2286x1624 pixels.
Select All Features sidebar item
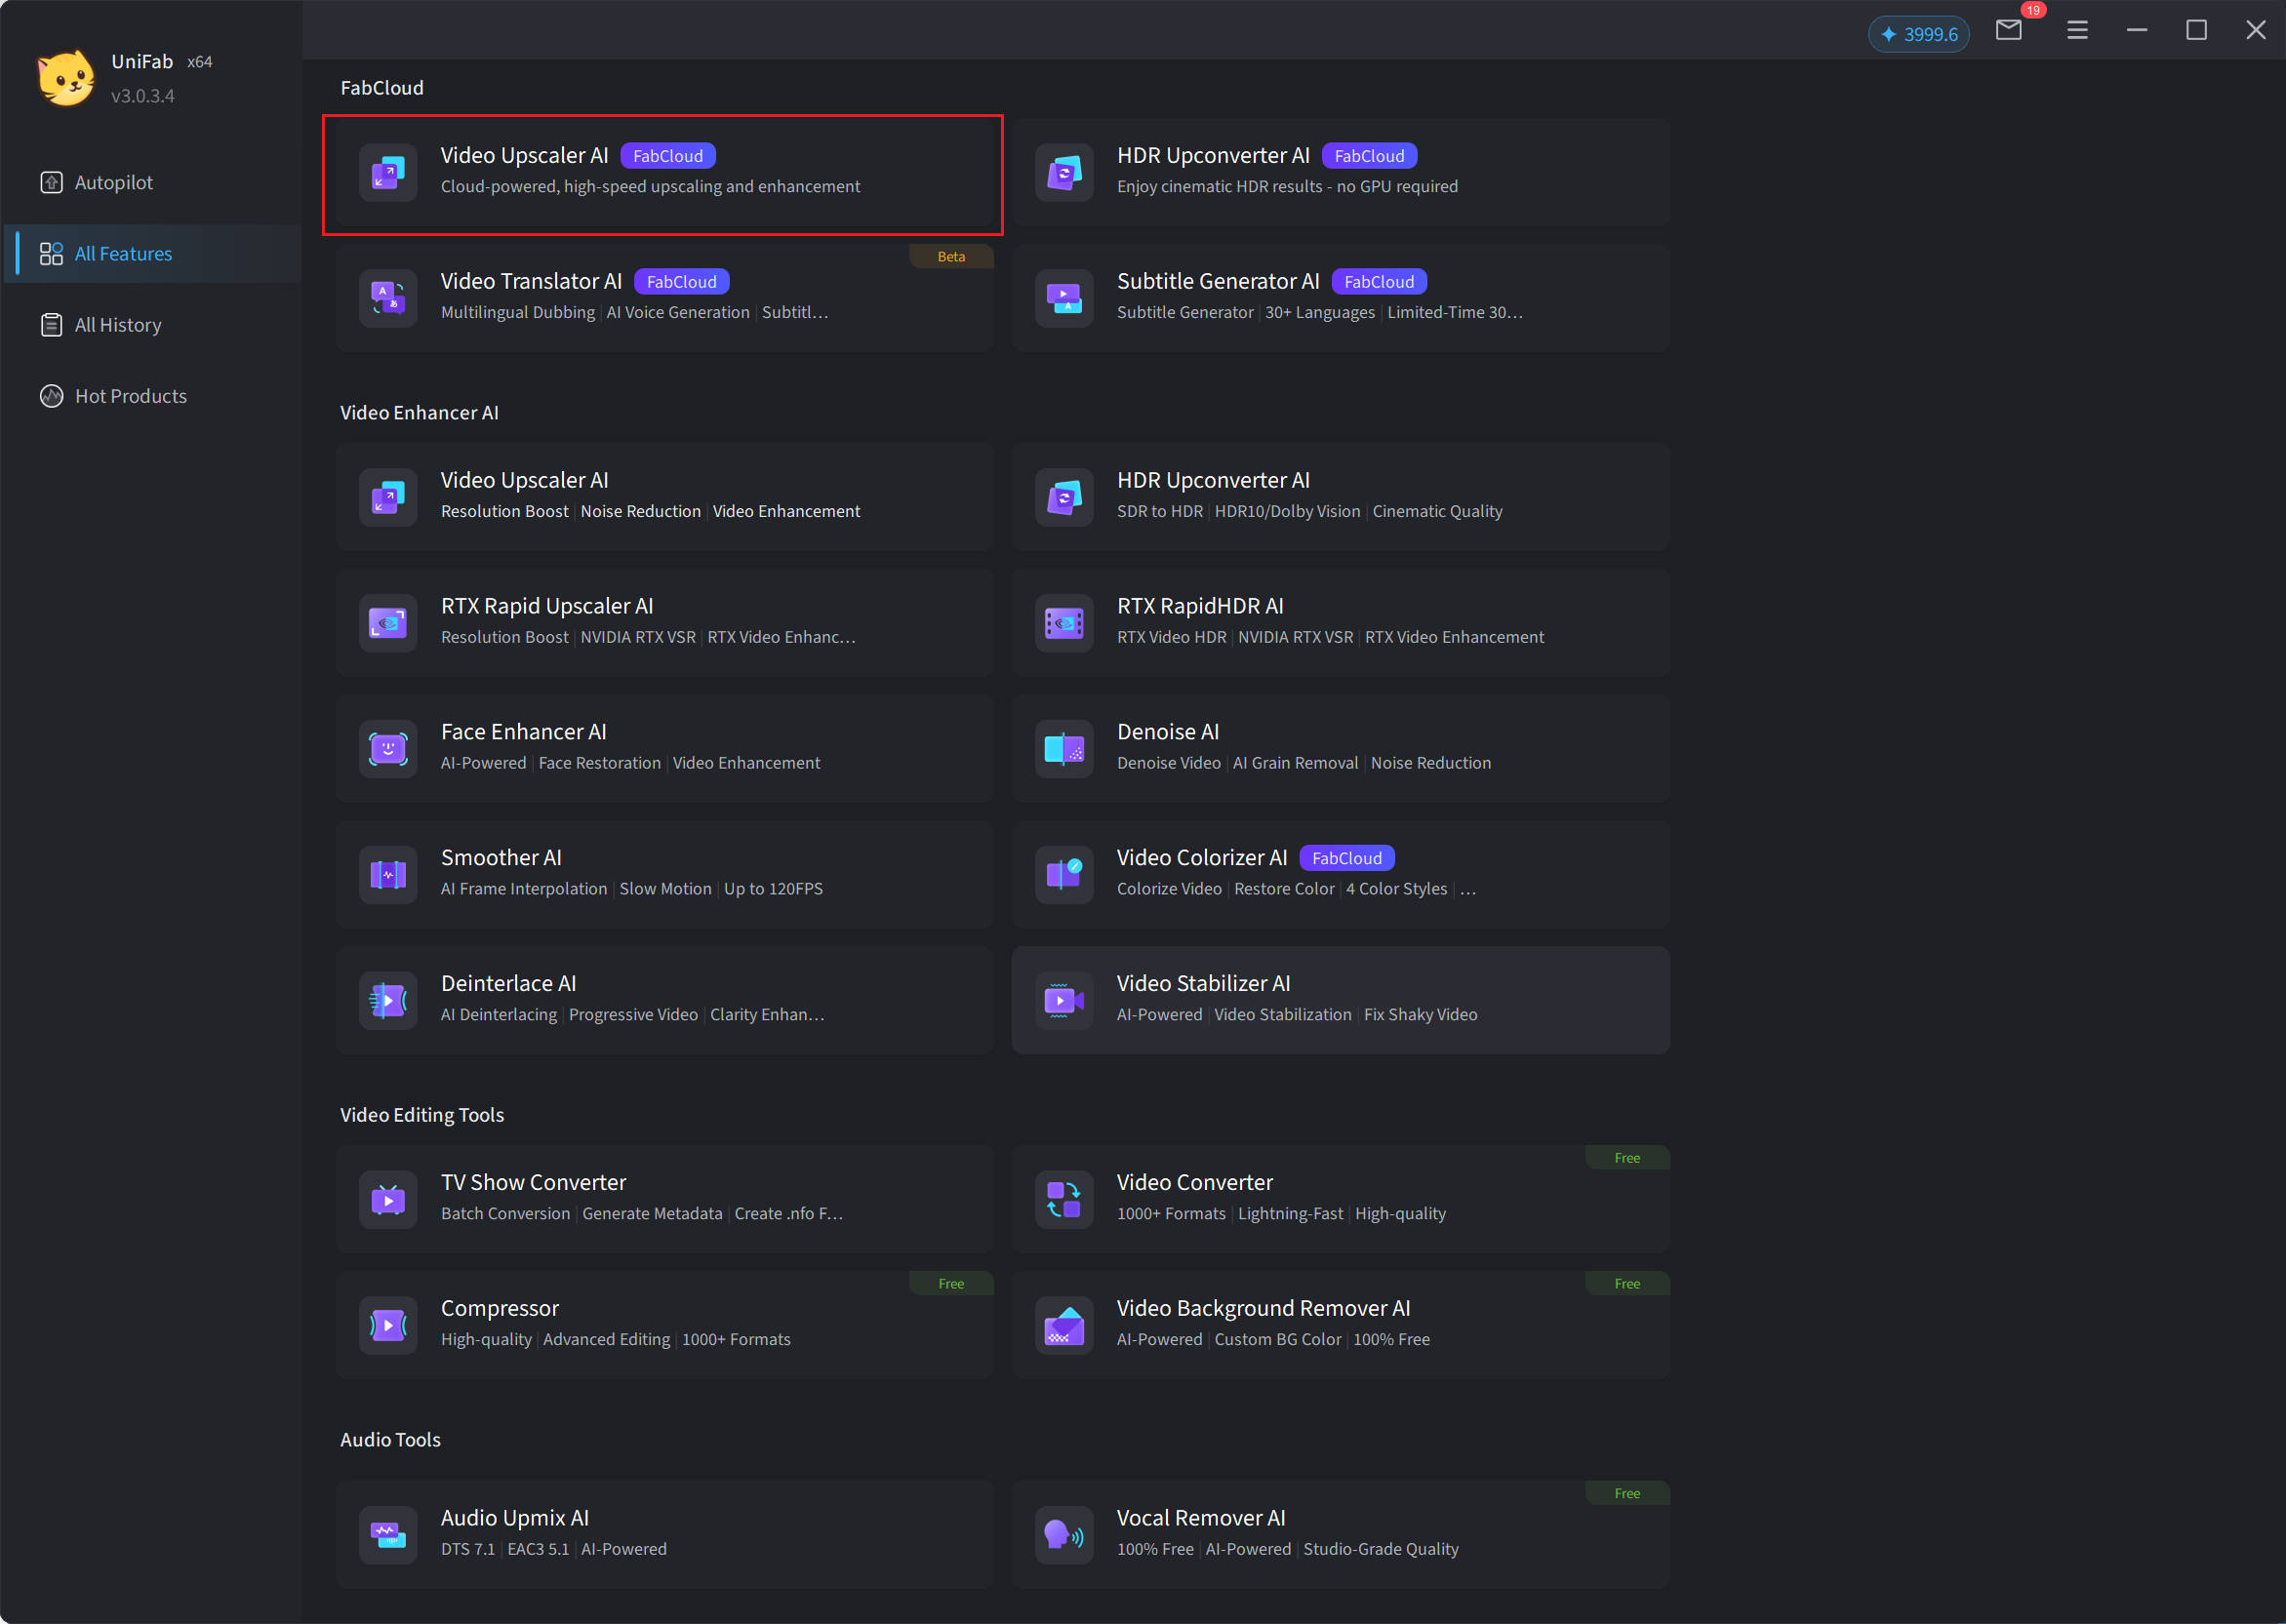[123, 254]
